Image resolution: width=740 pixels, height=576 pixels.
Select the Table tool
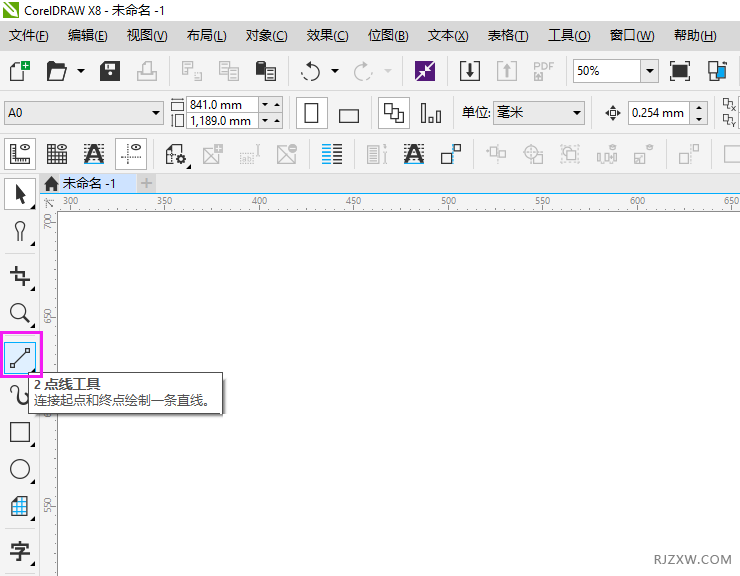pos(20,506)
